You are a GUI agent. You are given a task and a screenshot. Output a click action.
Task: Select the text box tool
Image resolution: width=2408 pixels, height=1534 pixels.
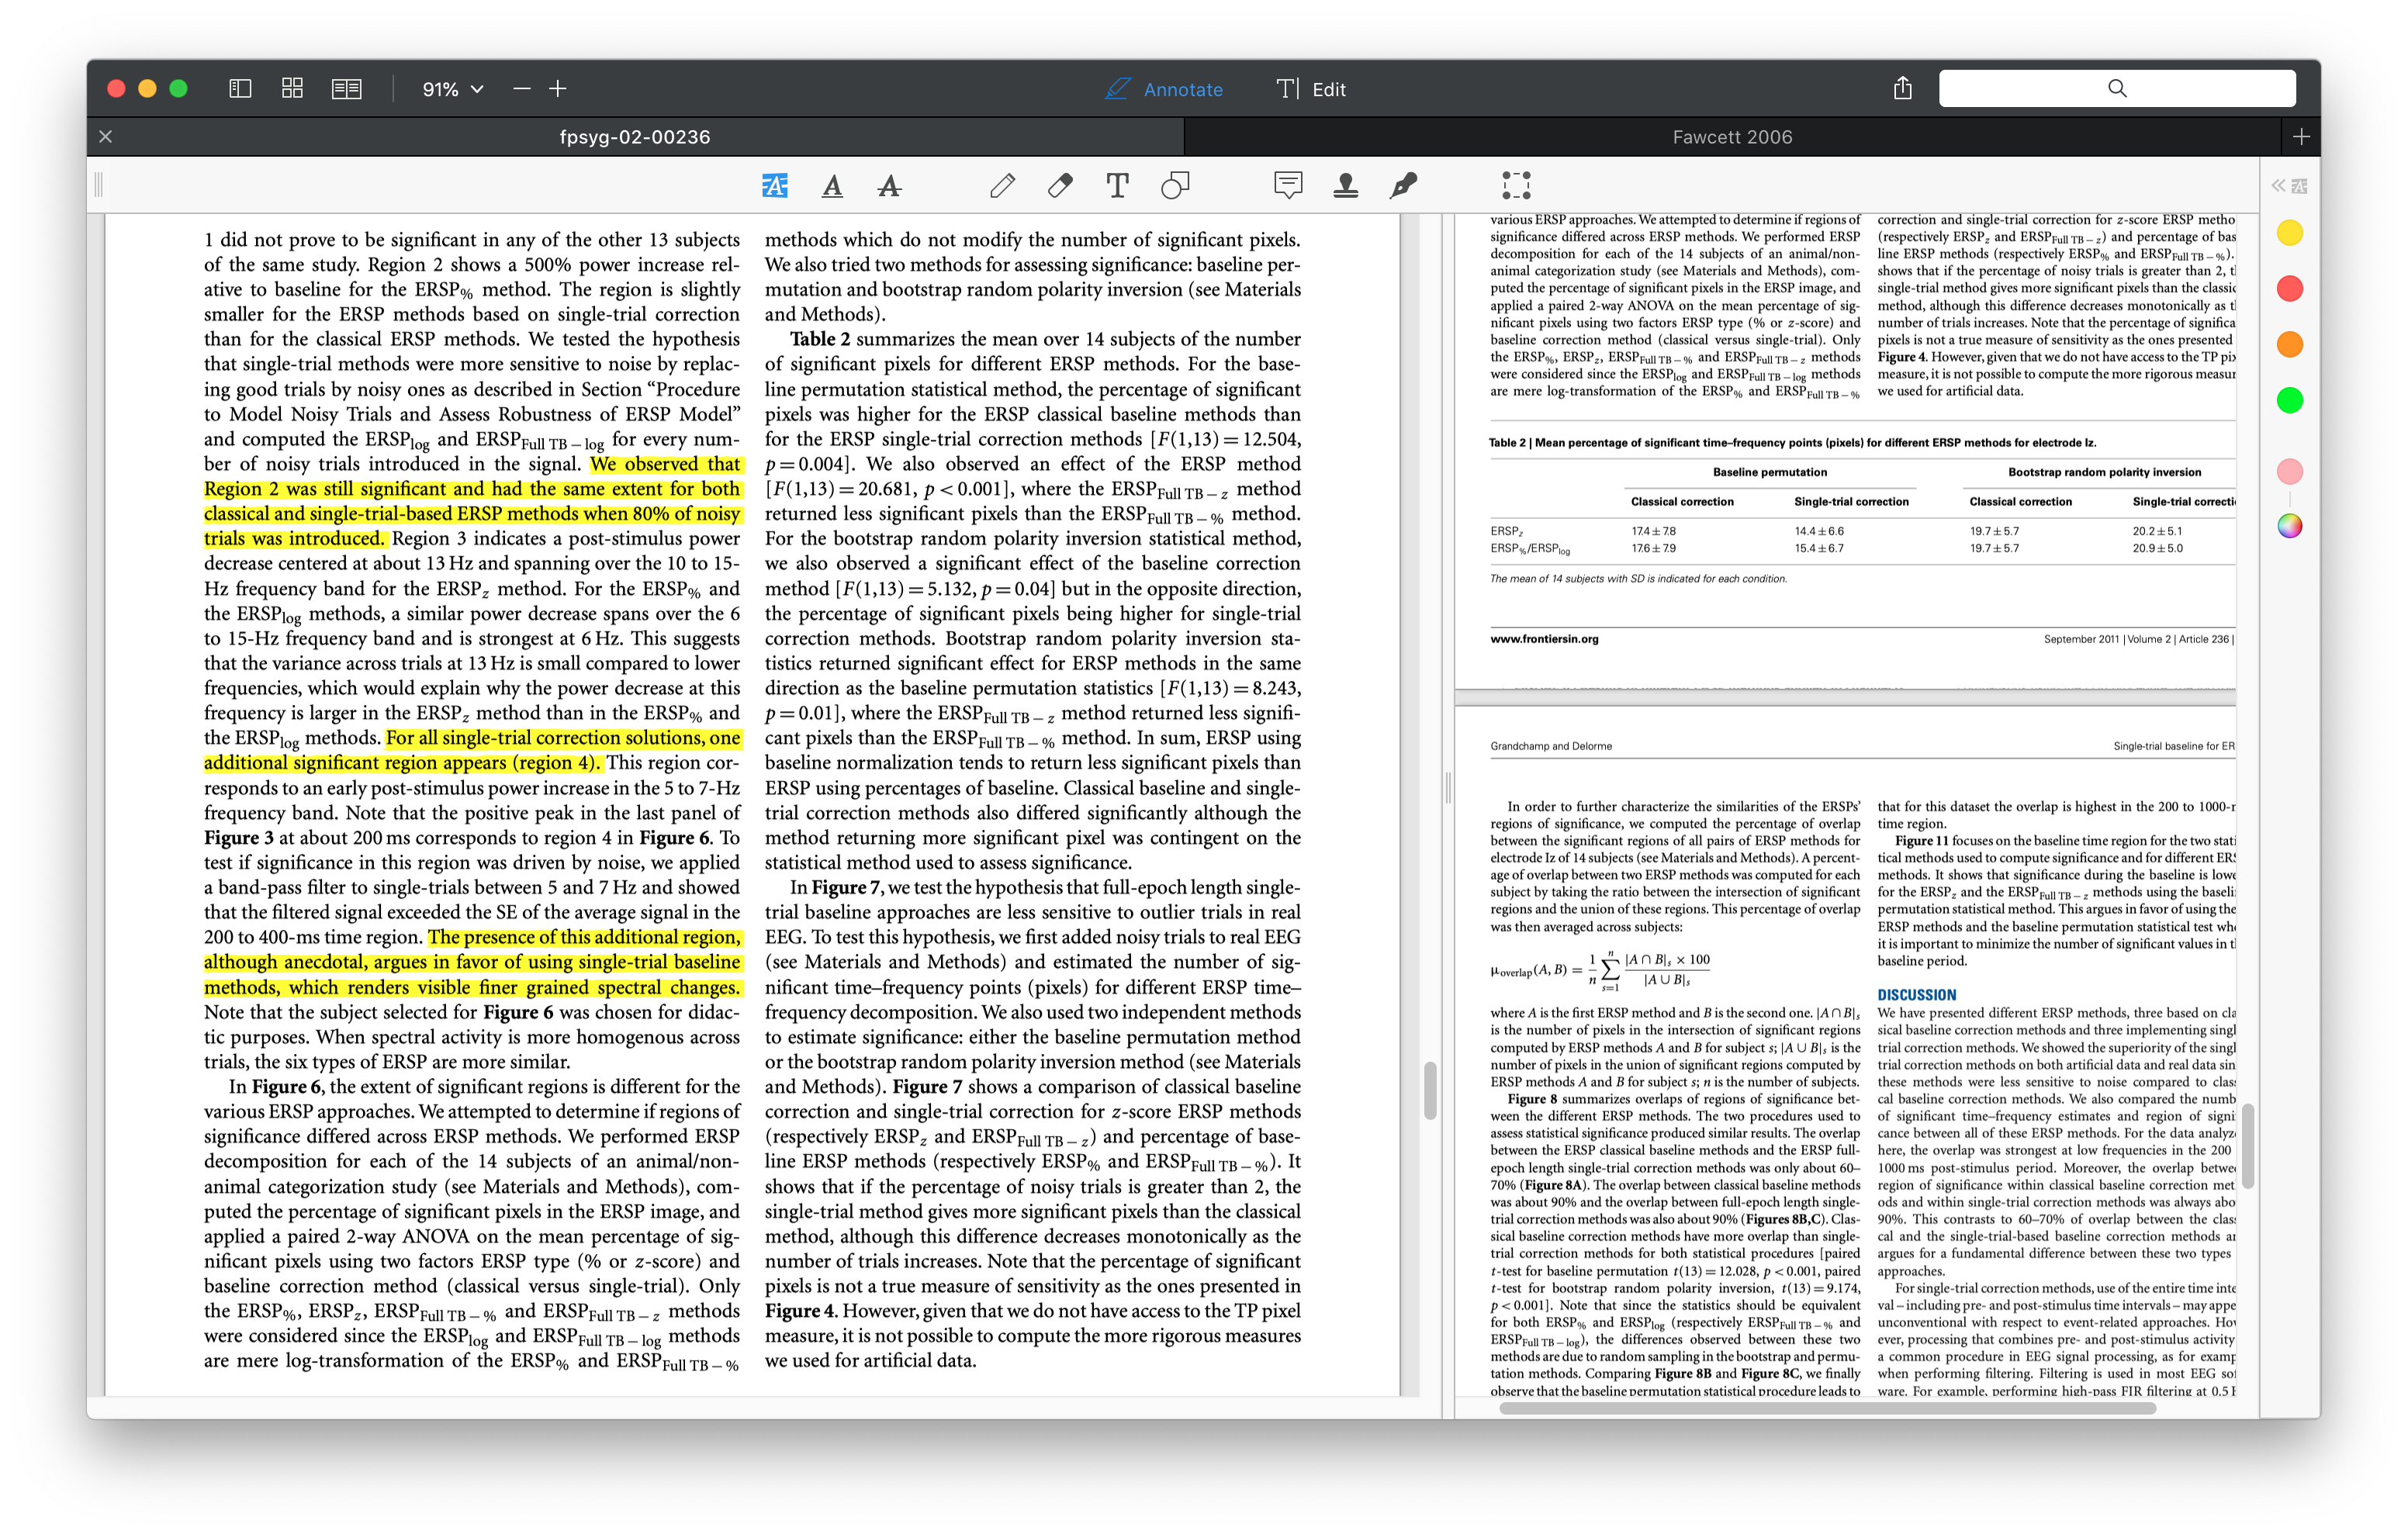point(1117,185)
